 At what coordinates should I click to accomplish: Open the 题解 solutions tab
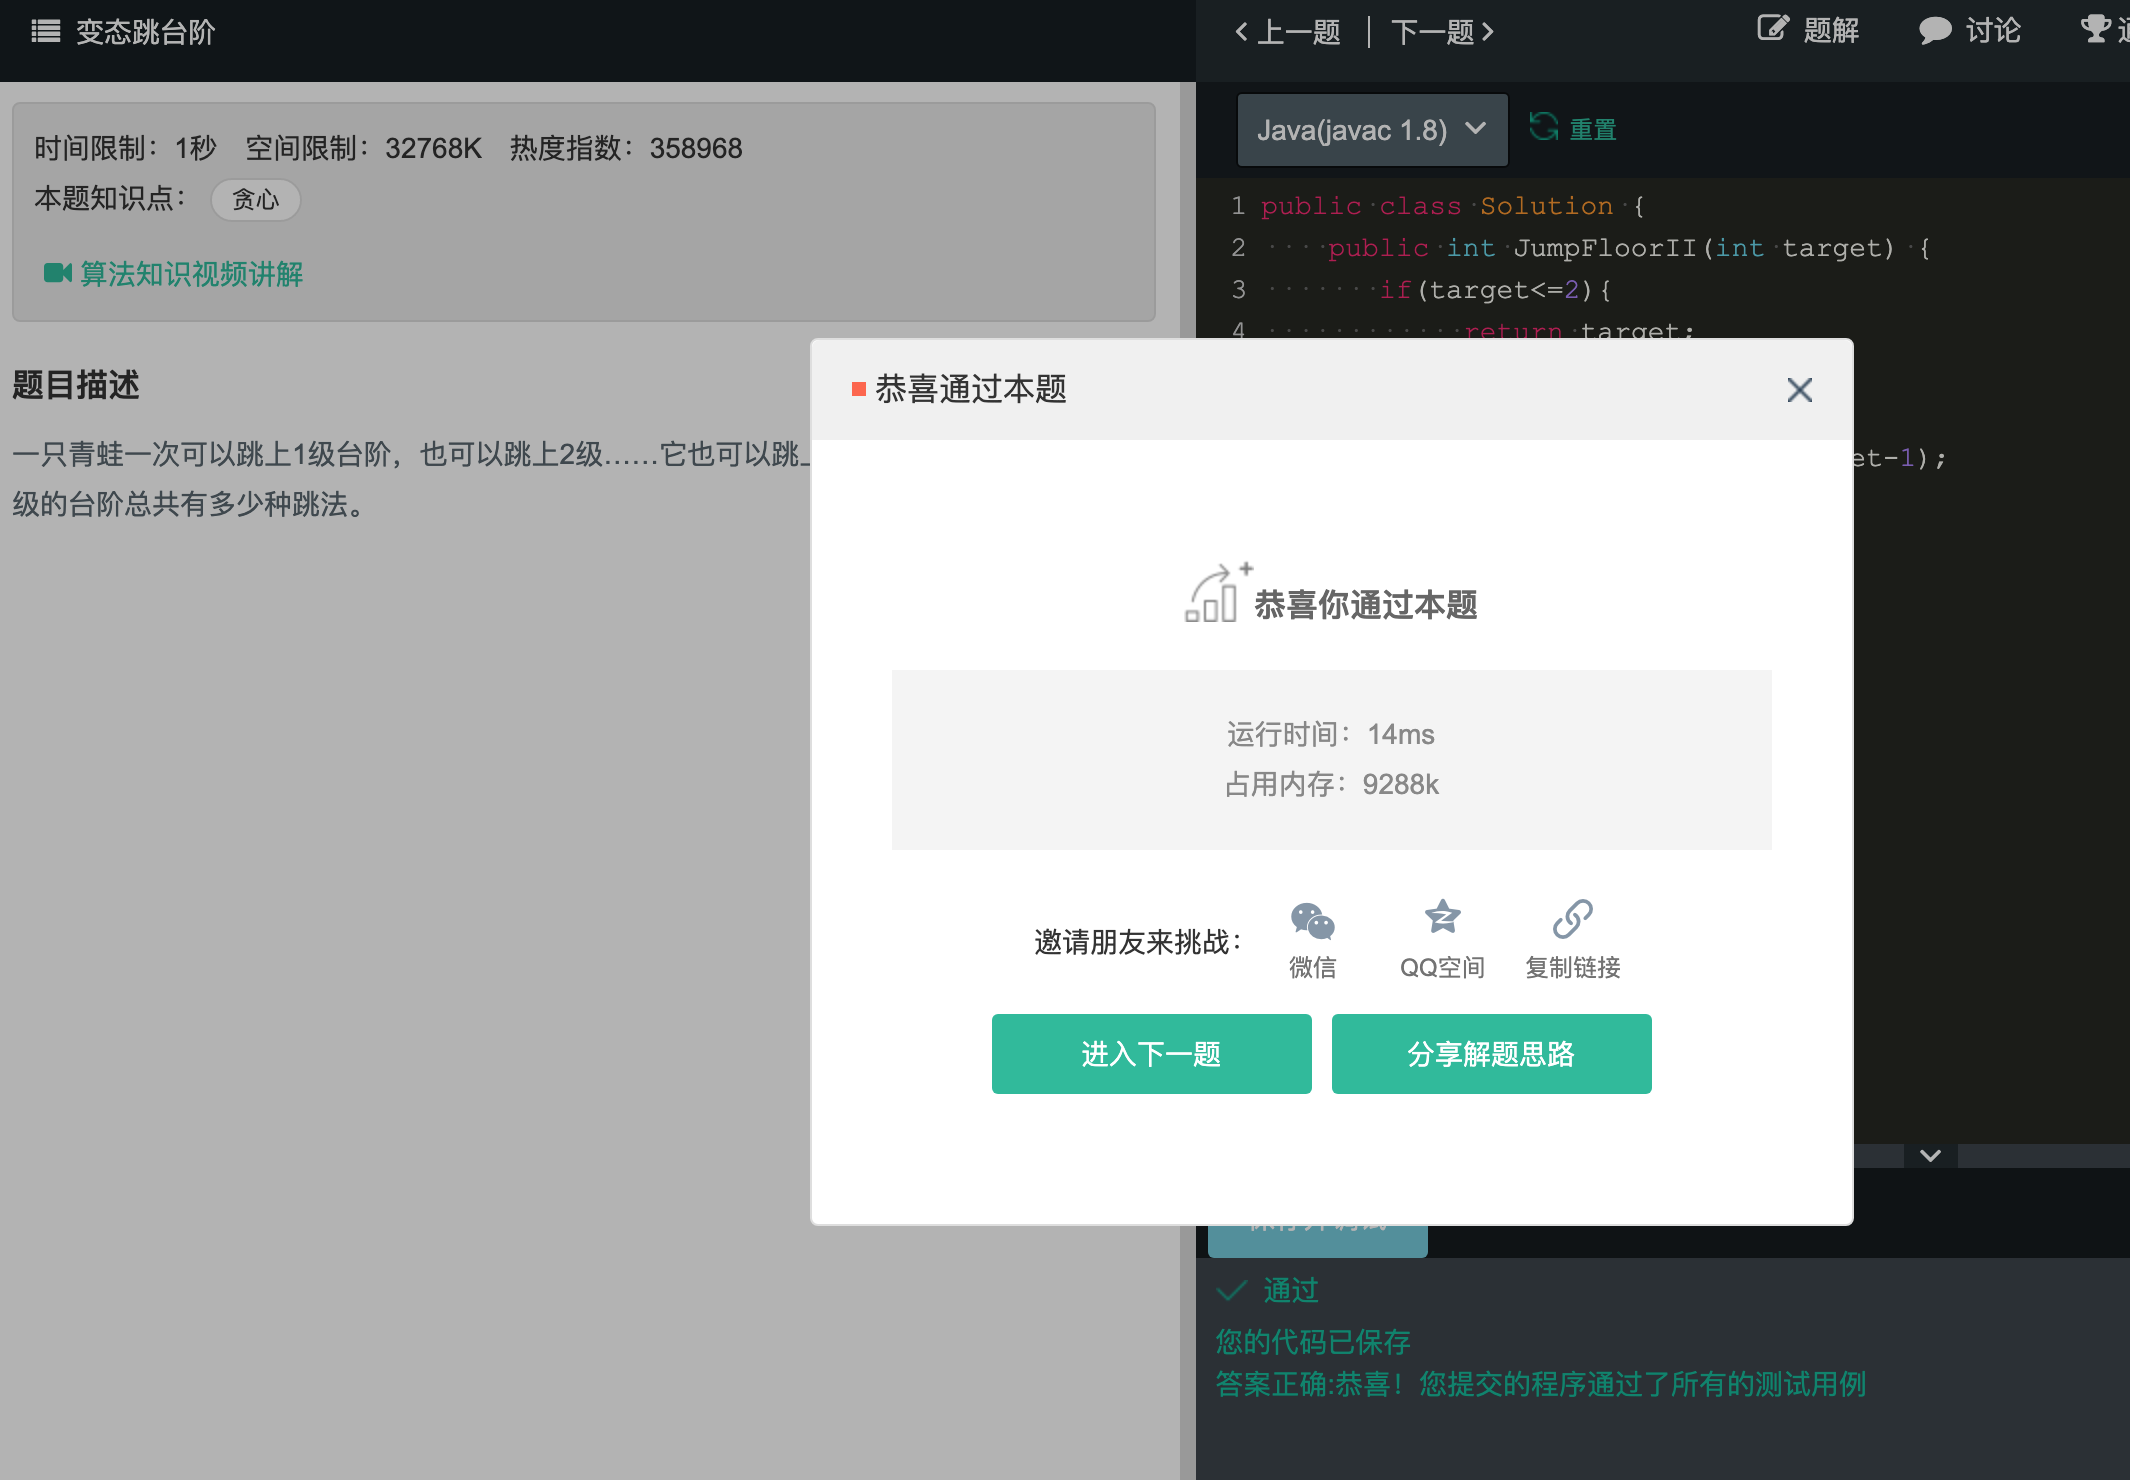tap(1808, 30)
